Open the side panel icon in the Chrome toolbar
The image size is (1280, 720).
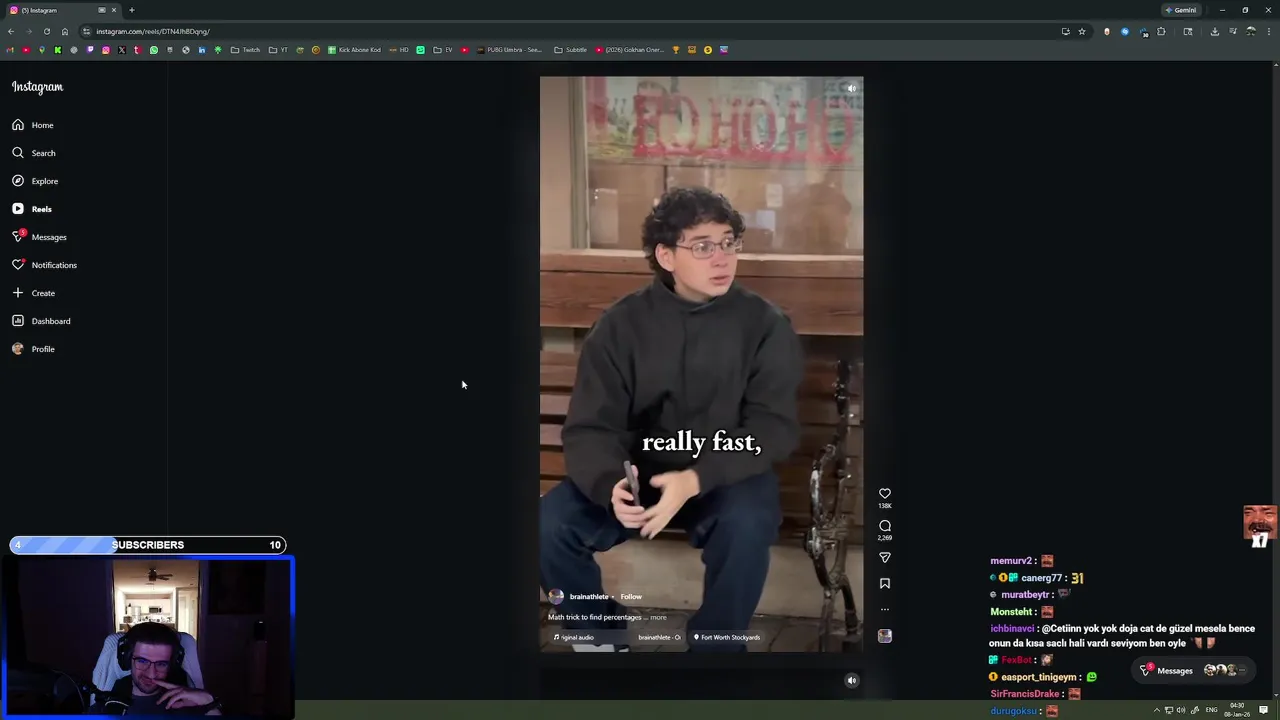1188,32
